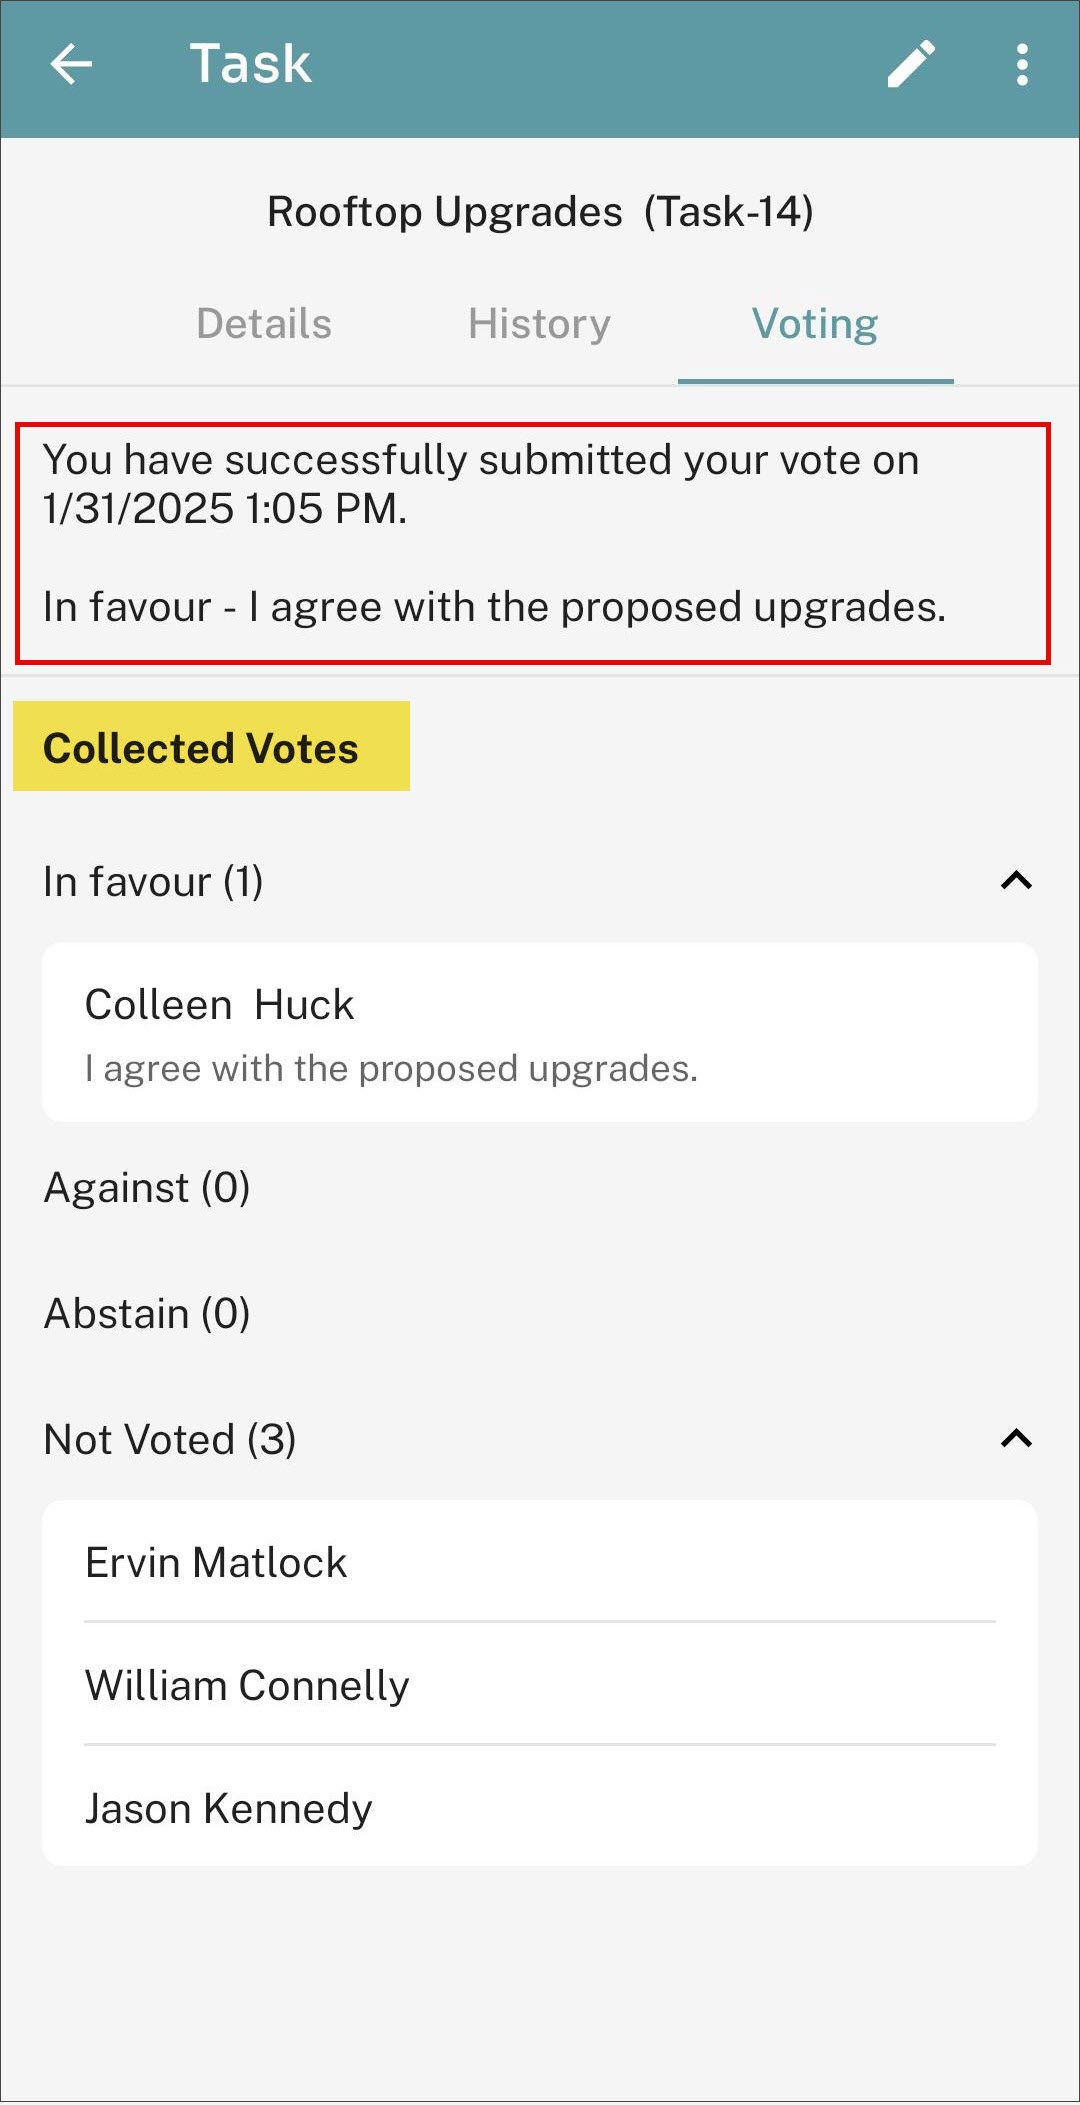Open the pencil edit icon
This screenshot has width=1080, height=2105.
tap(911, 65)
